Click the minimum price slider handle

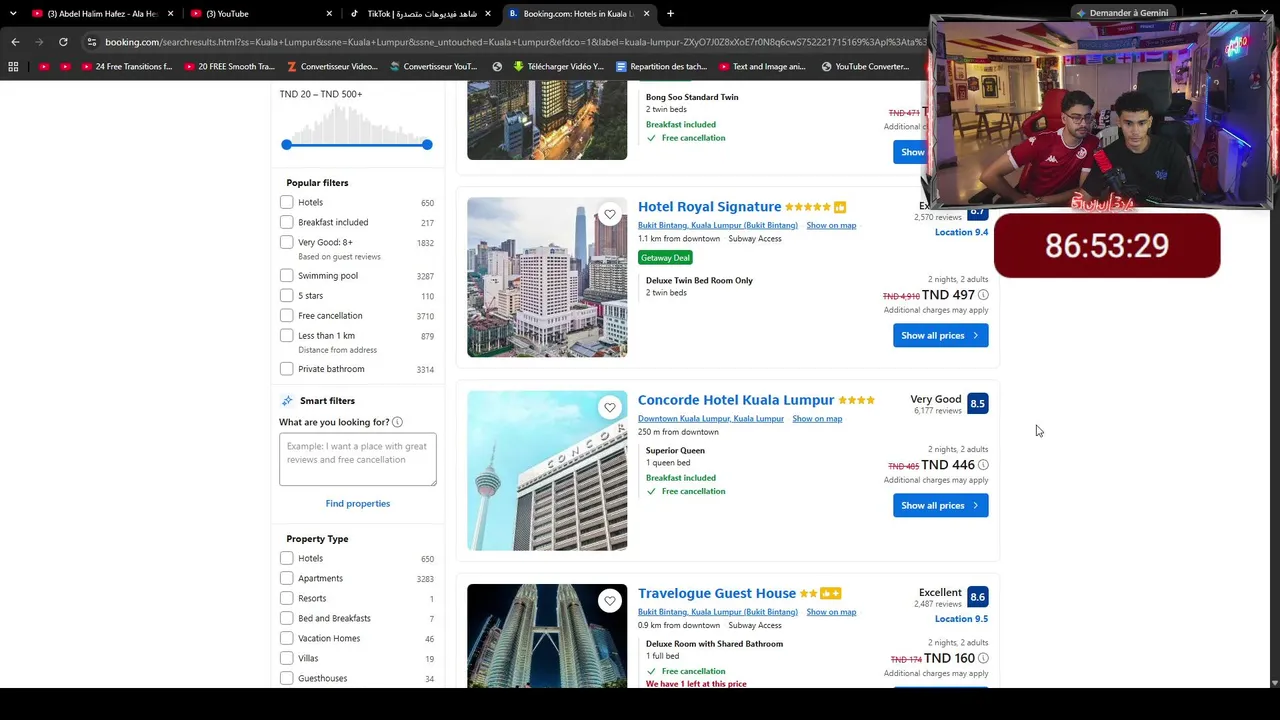point(287,145)
